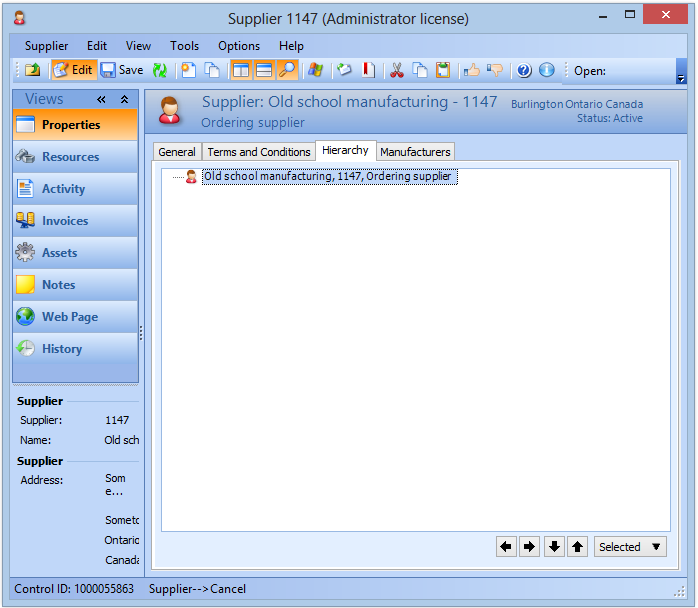Click the thumbs up icon
698x608 pixels.
click(471, 70)
